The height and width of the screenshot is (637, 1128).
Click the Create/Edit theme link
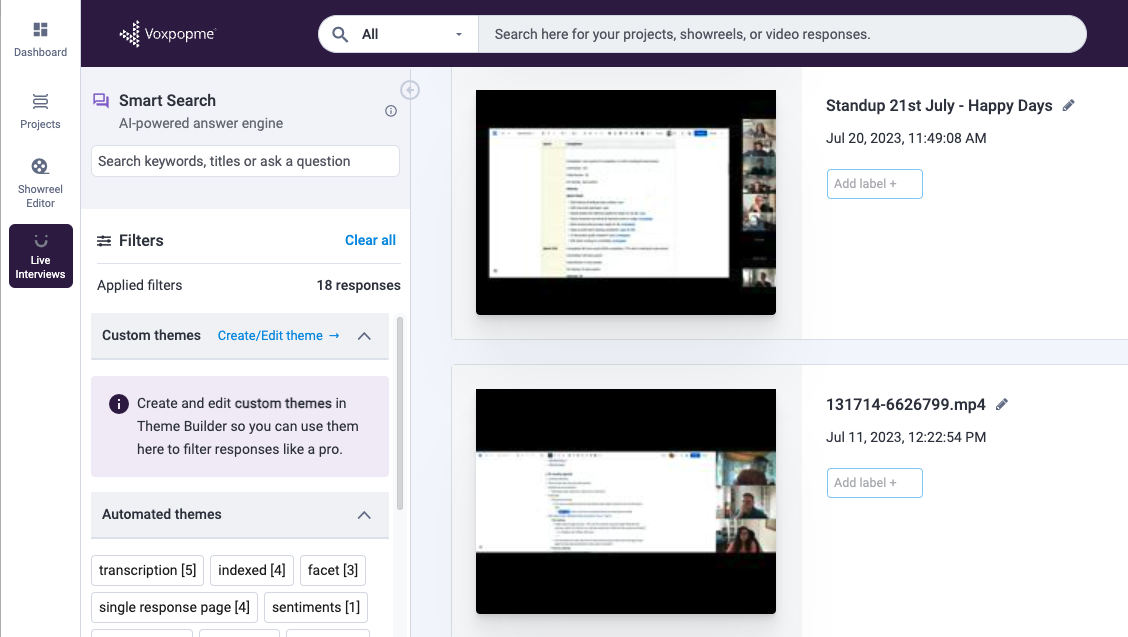[x=278, y=336]
